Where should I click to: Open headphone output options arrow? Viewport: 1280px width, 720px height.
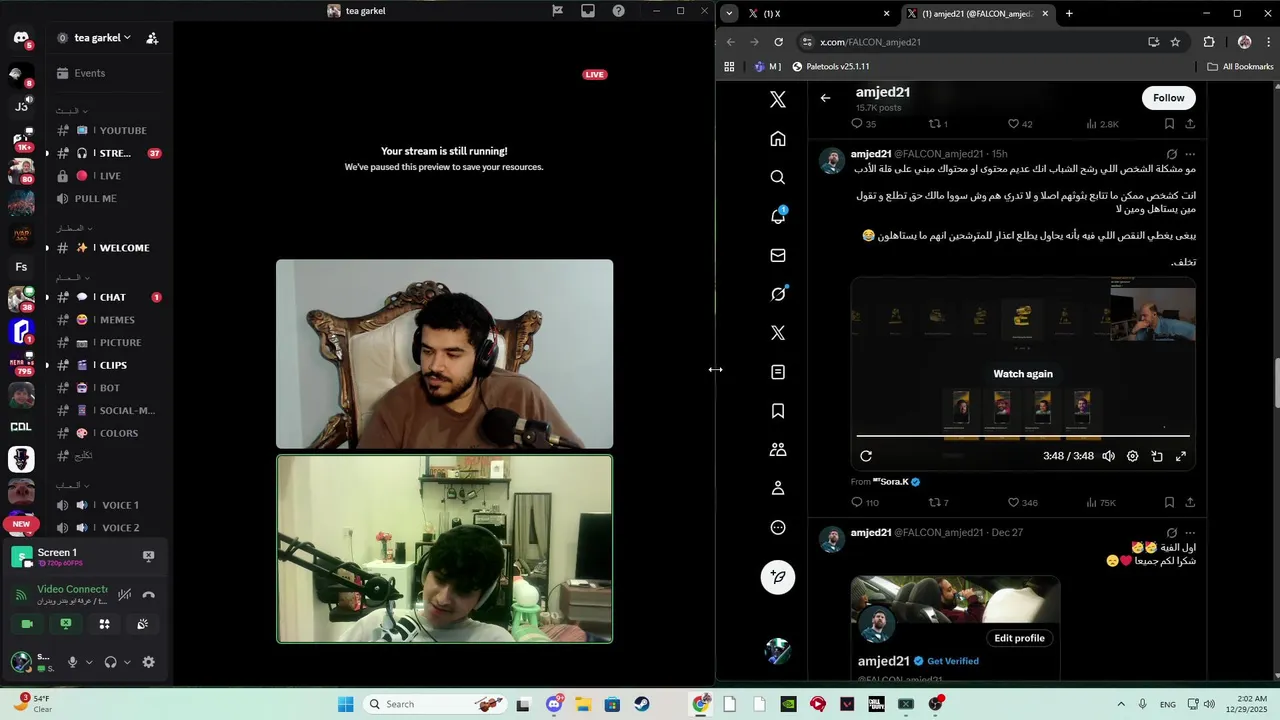point(127,662)
